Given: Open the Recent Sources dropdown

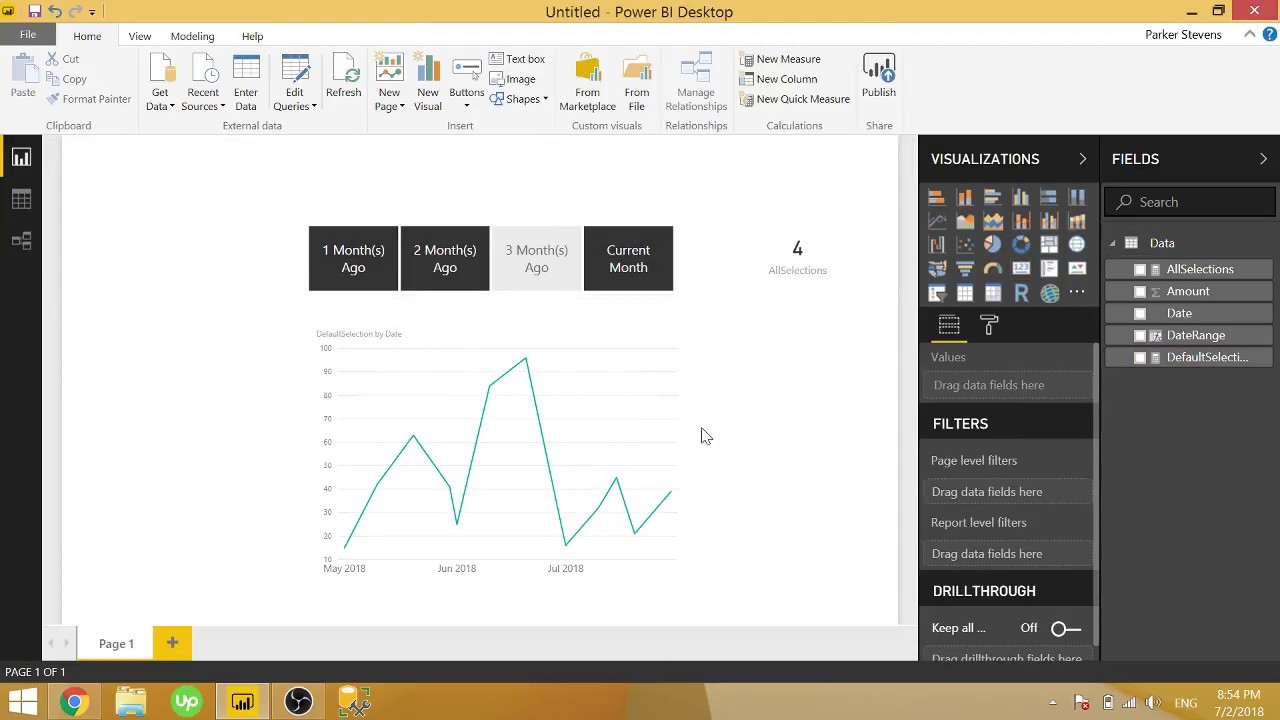Looking at the screenshot, I should (x=203, y=100).
